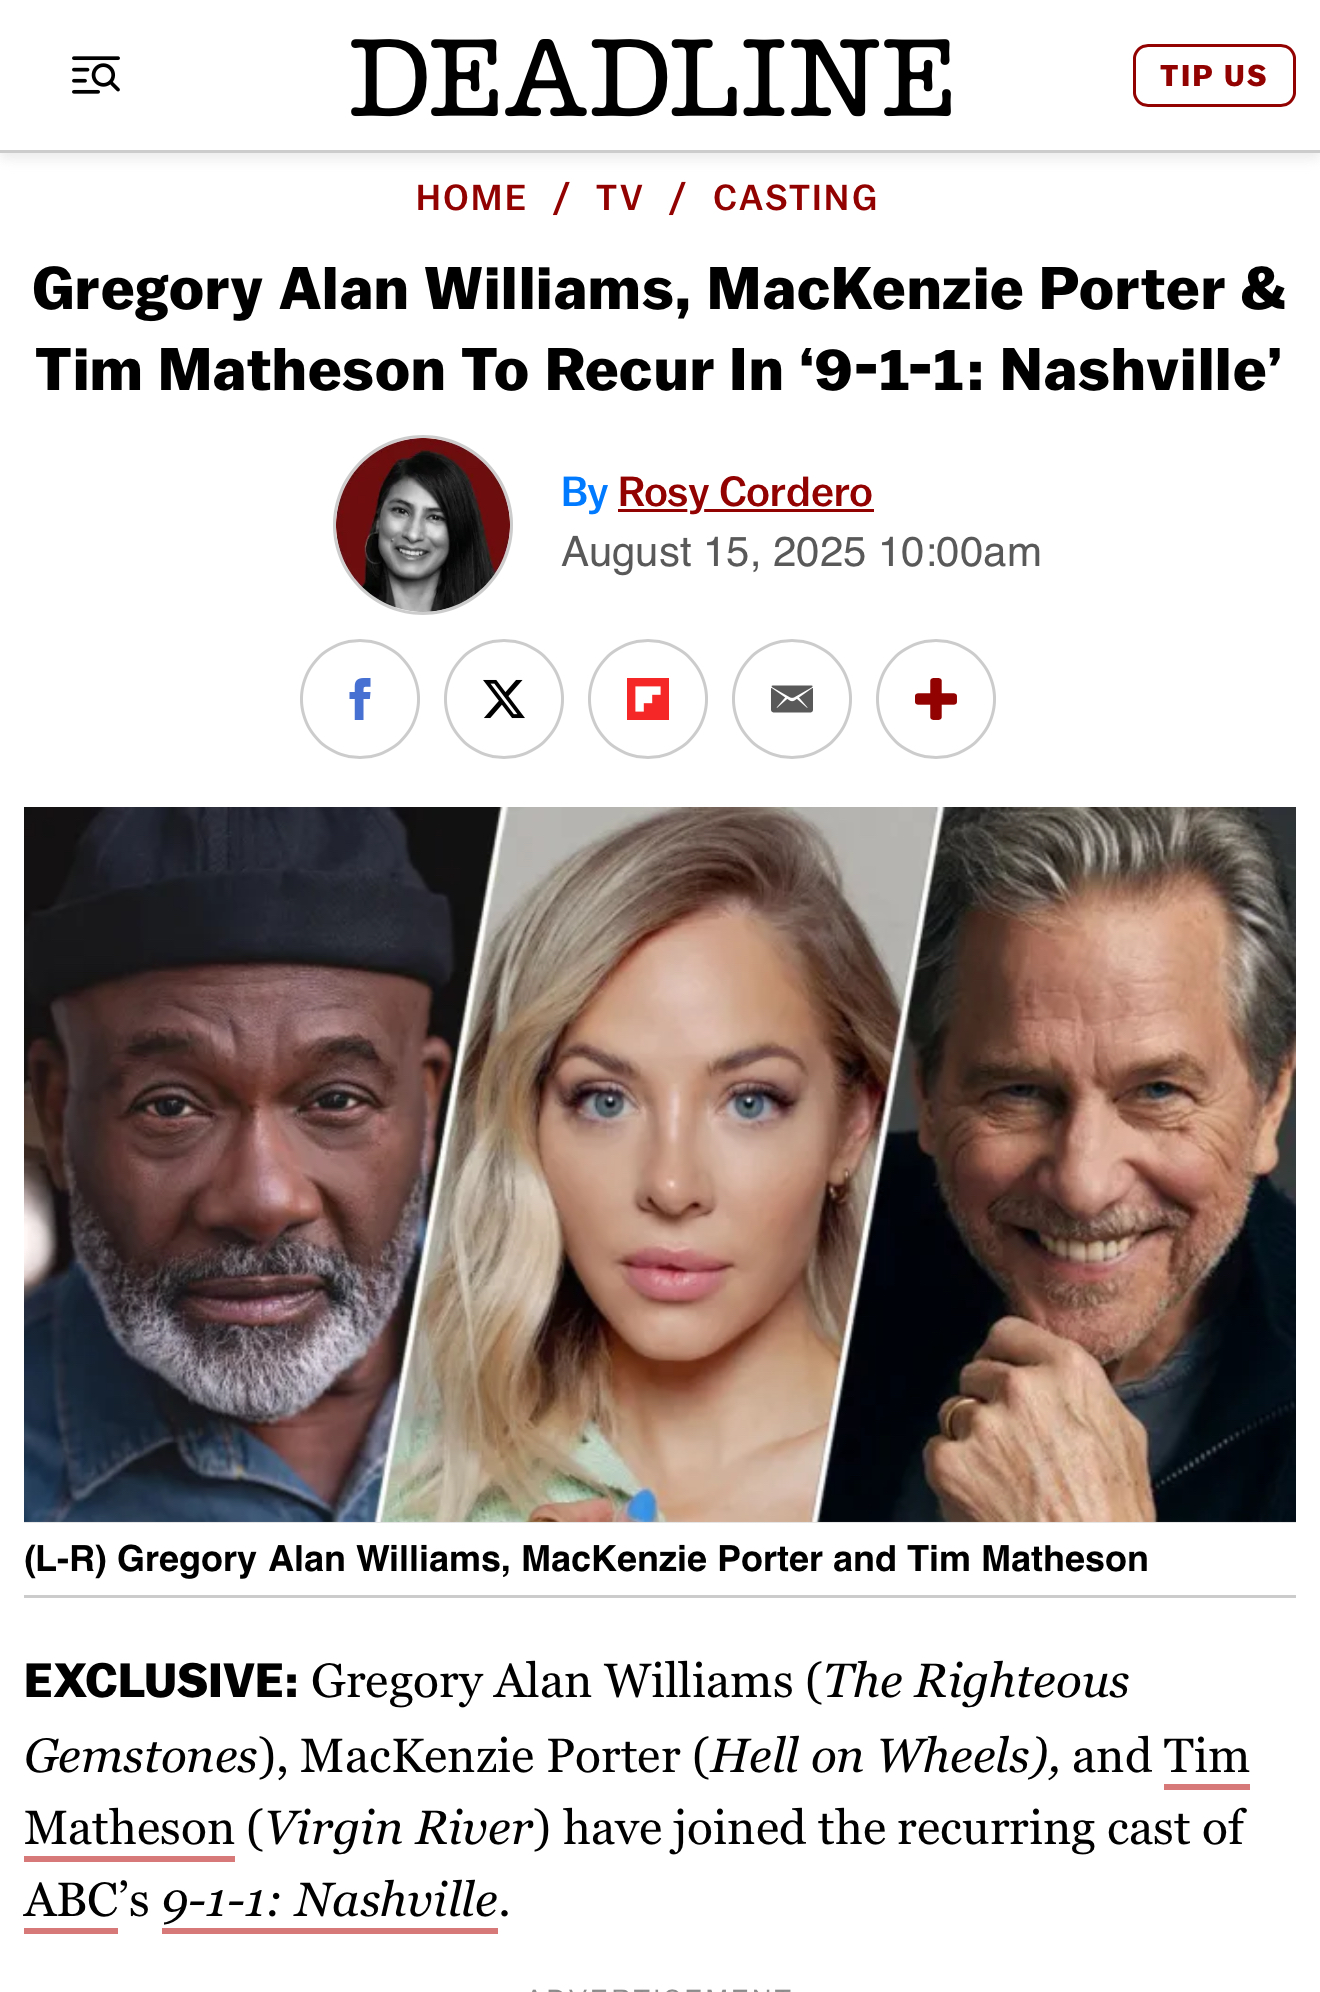Open the 9-1-1: Nashville link
1320x1992 pixels.
330,1901
